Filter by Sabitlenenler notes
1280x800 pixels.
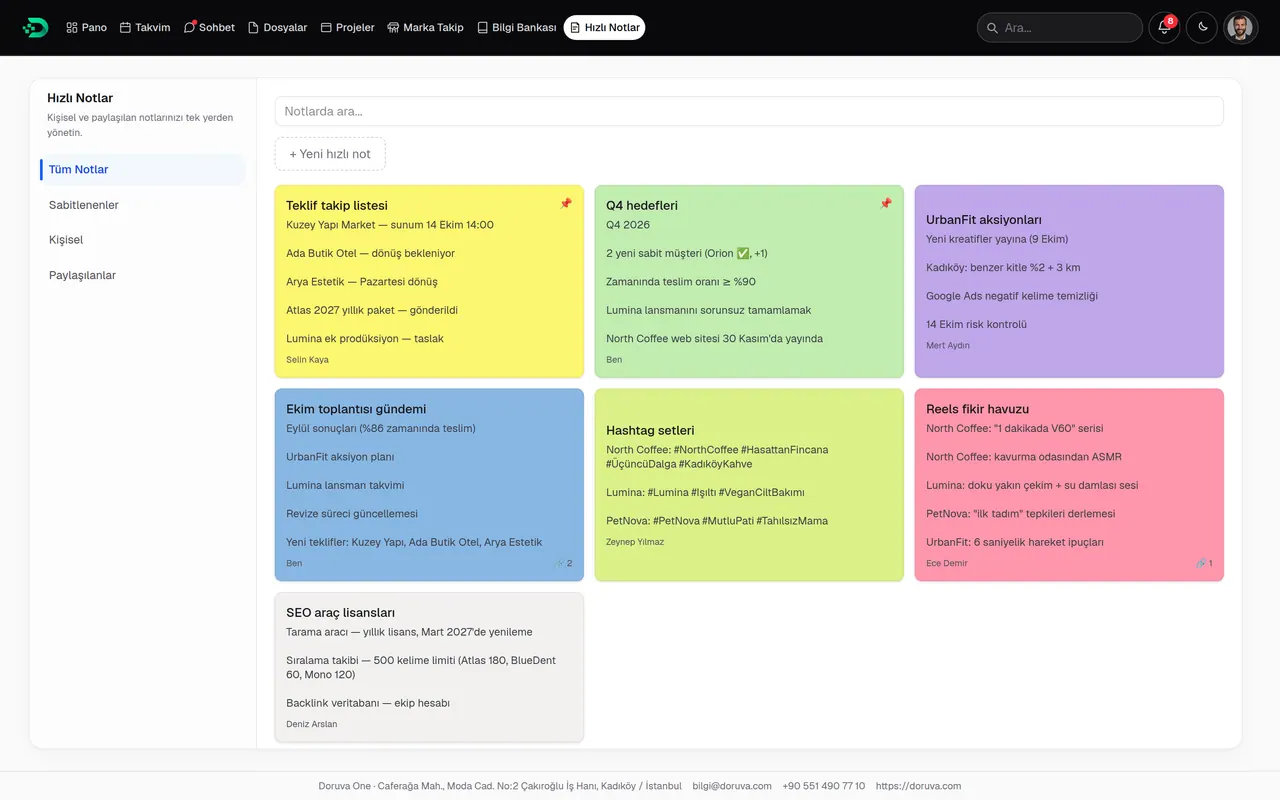coord(142,205)
